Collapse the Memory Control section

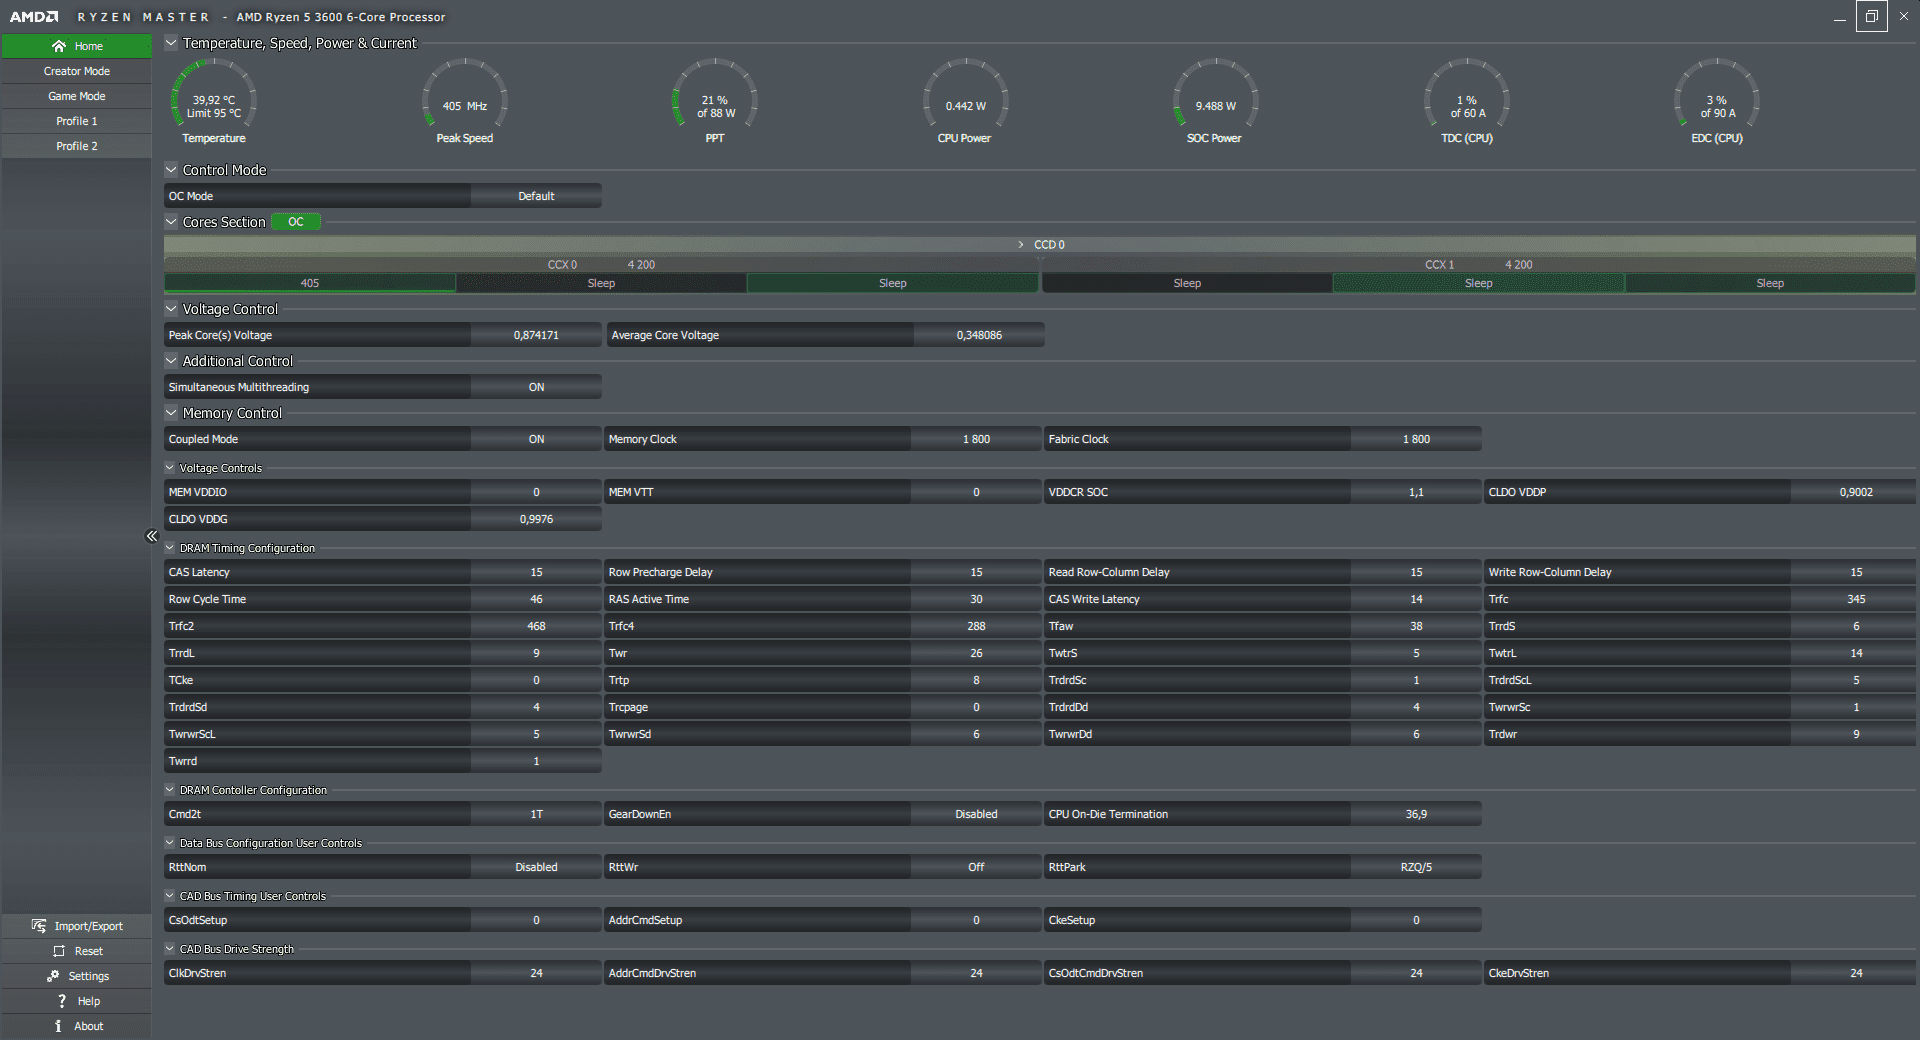[171, 413]
